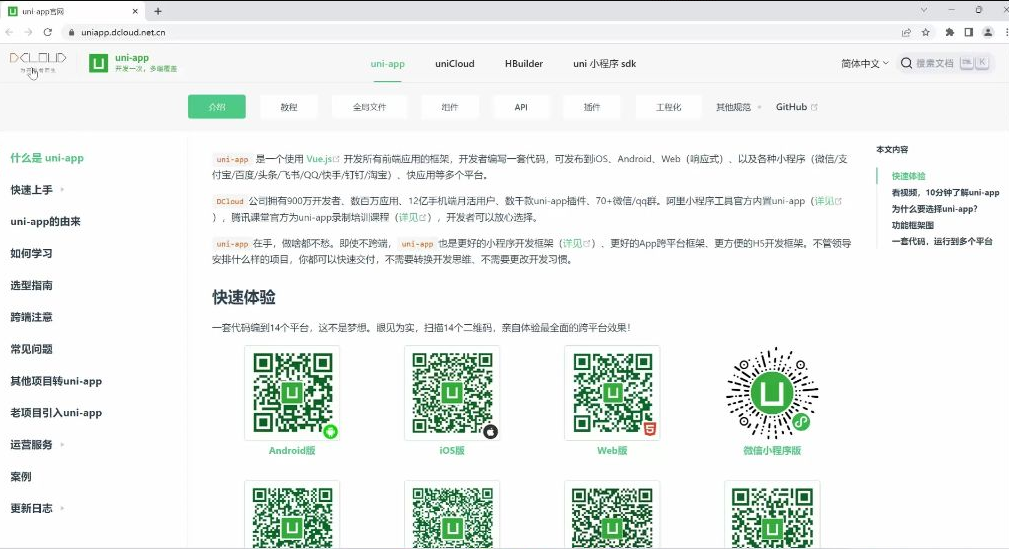Select the 插件 sub-navigation tab
Screen dimensions: 1009x549
click(592, 107)
